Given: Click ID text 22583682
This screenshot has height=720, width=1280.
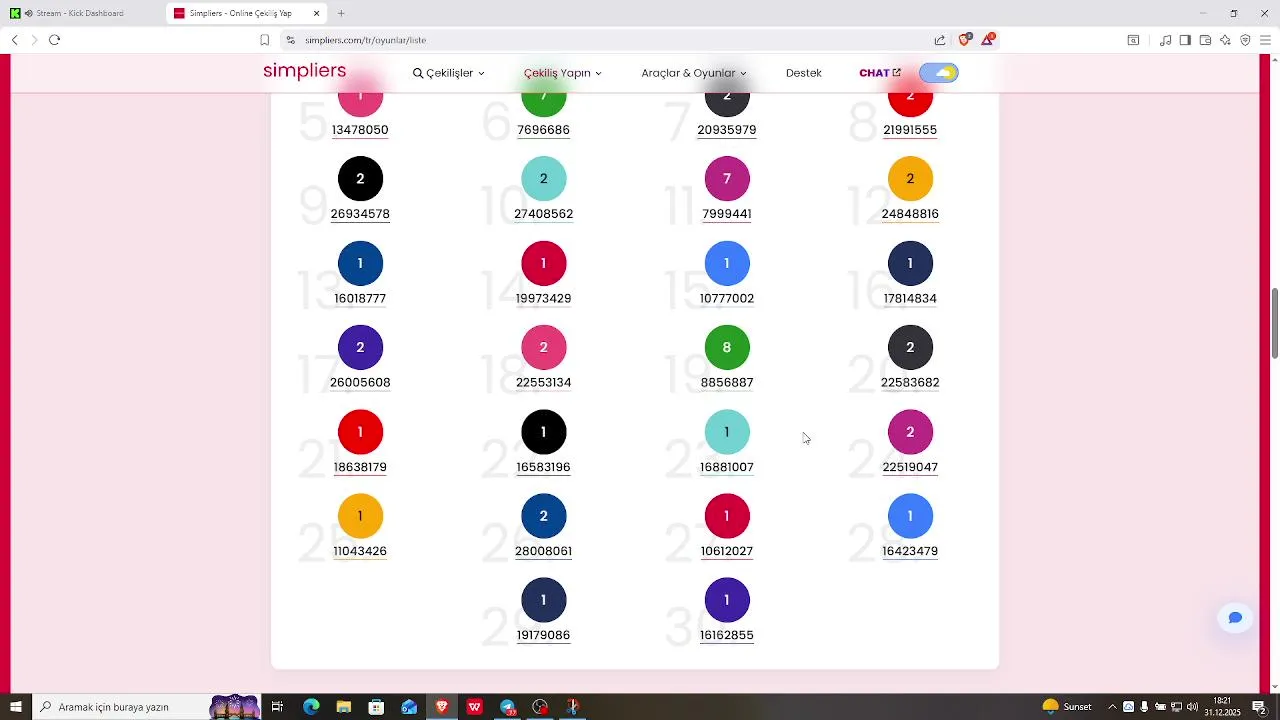Looking at the screenshot, I should [x=910, y=383].
